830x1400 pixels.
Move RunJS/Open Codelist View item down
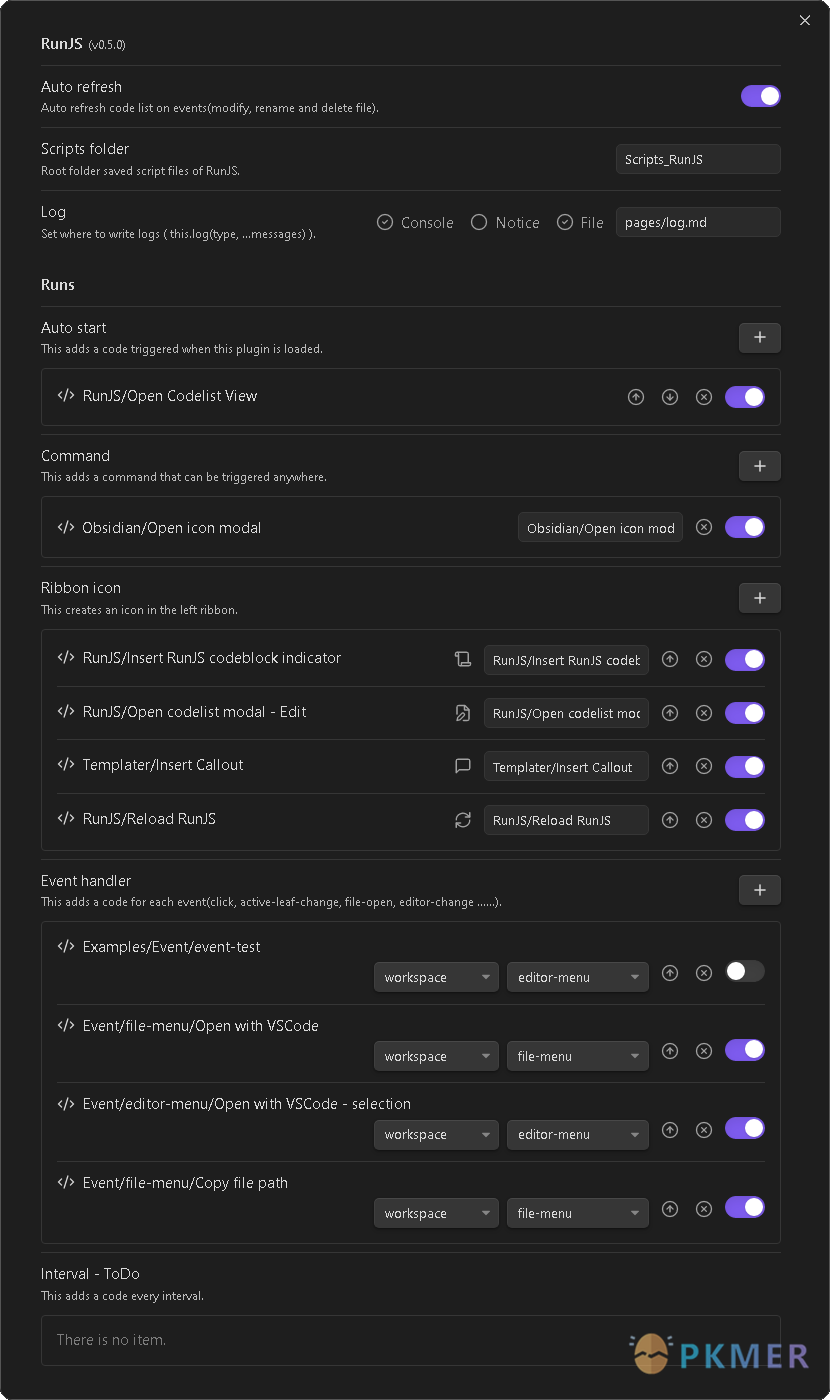(x=670, y=397)
